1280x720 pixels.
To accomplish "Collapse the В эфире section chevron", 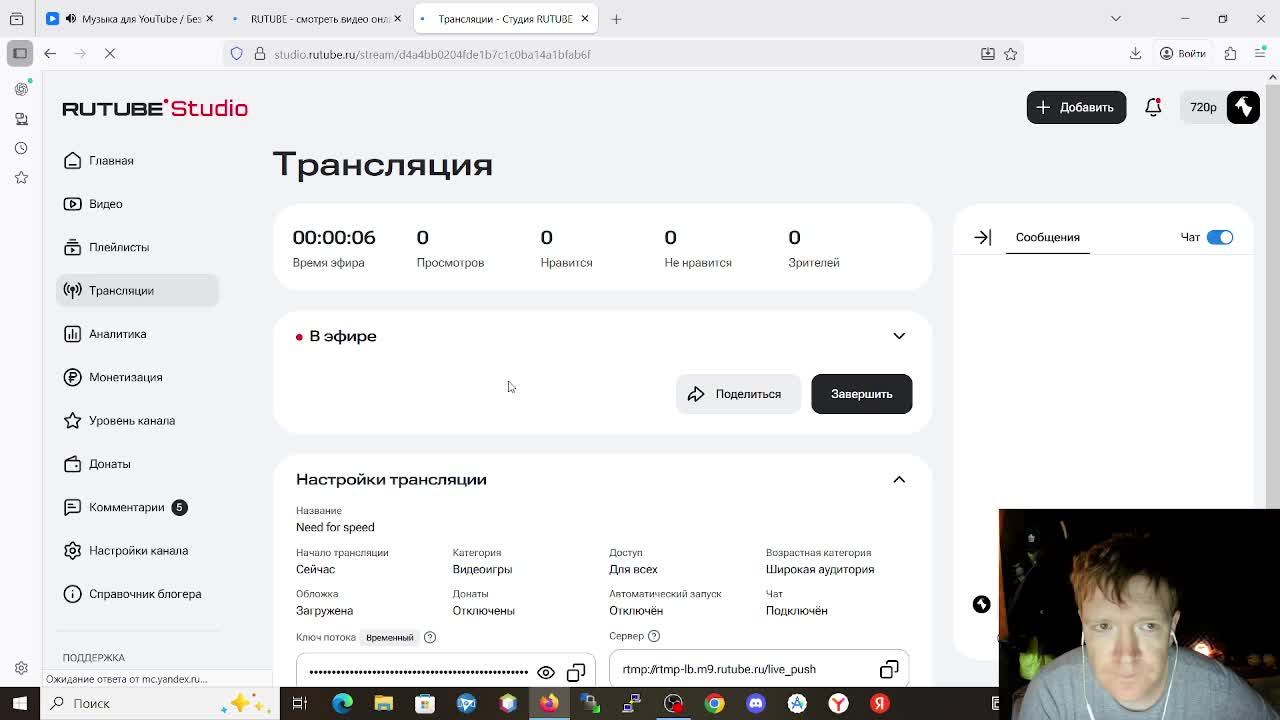I will (899, 336).
